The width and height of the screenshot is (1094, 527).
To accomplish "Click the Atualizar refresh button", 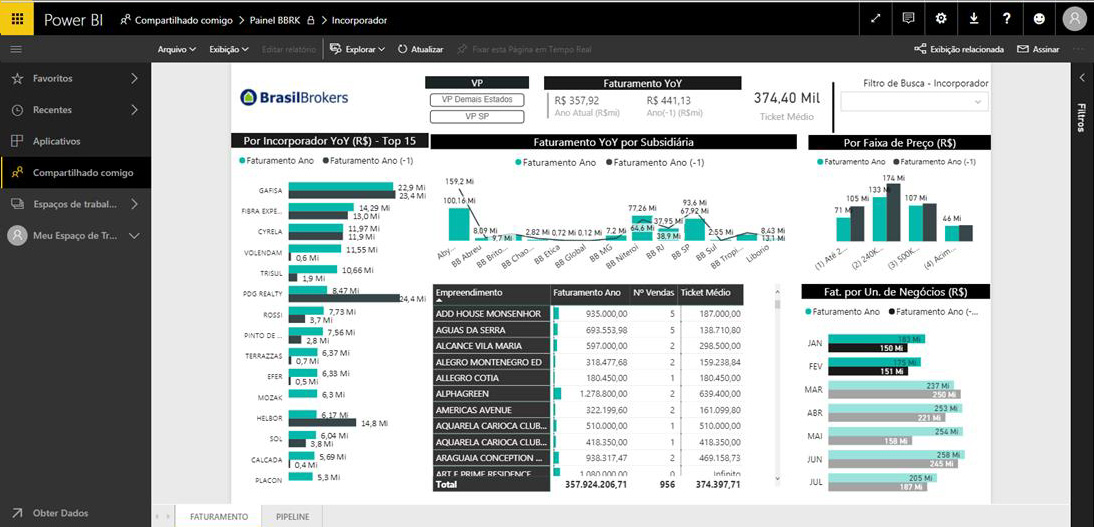I will 421,50.
